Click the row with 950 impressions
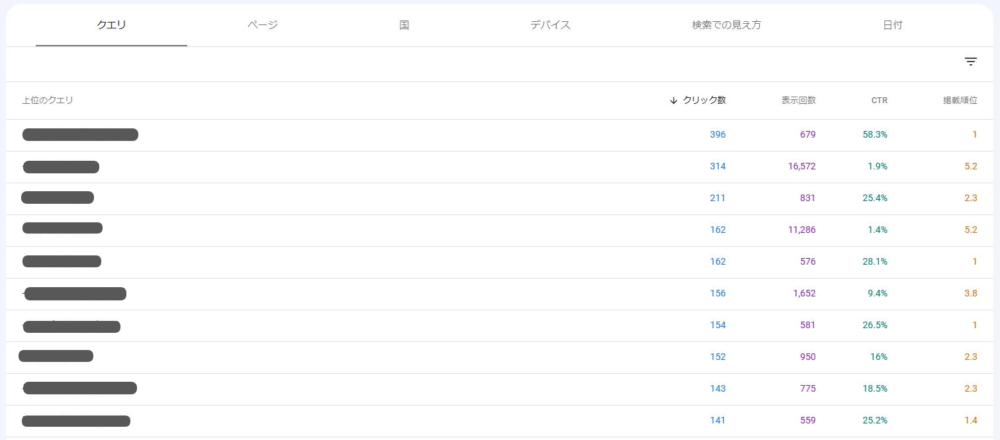This screenshot has height=440, width=1000. (x=500, y=357)
